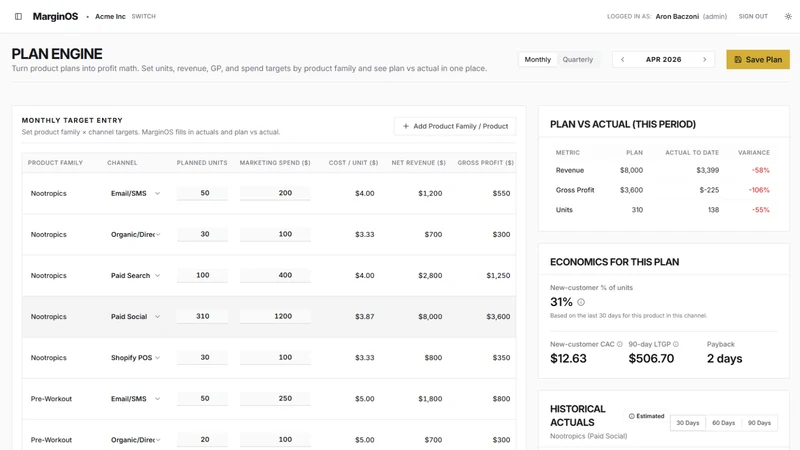Viewport: 800px width, 450px height.
Task: Click the Aron Baczoni user name
Action: [677, 16]
